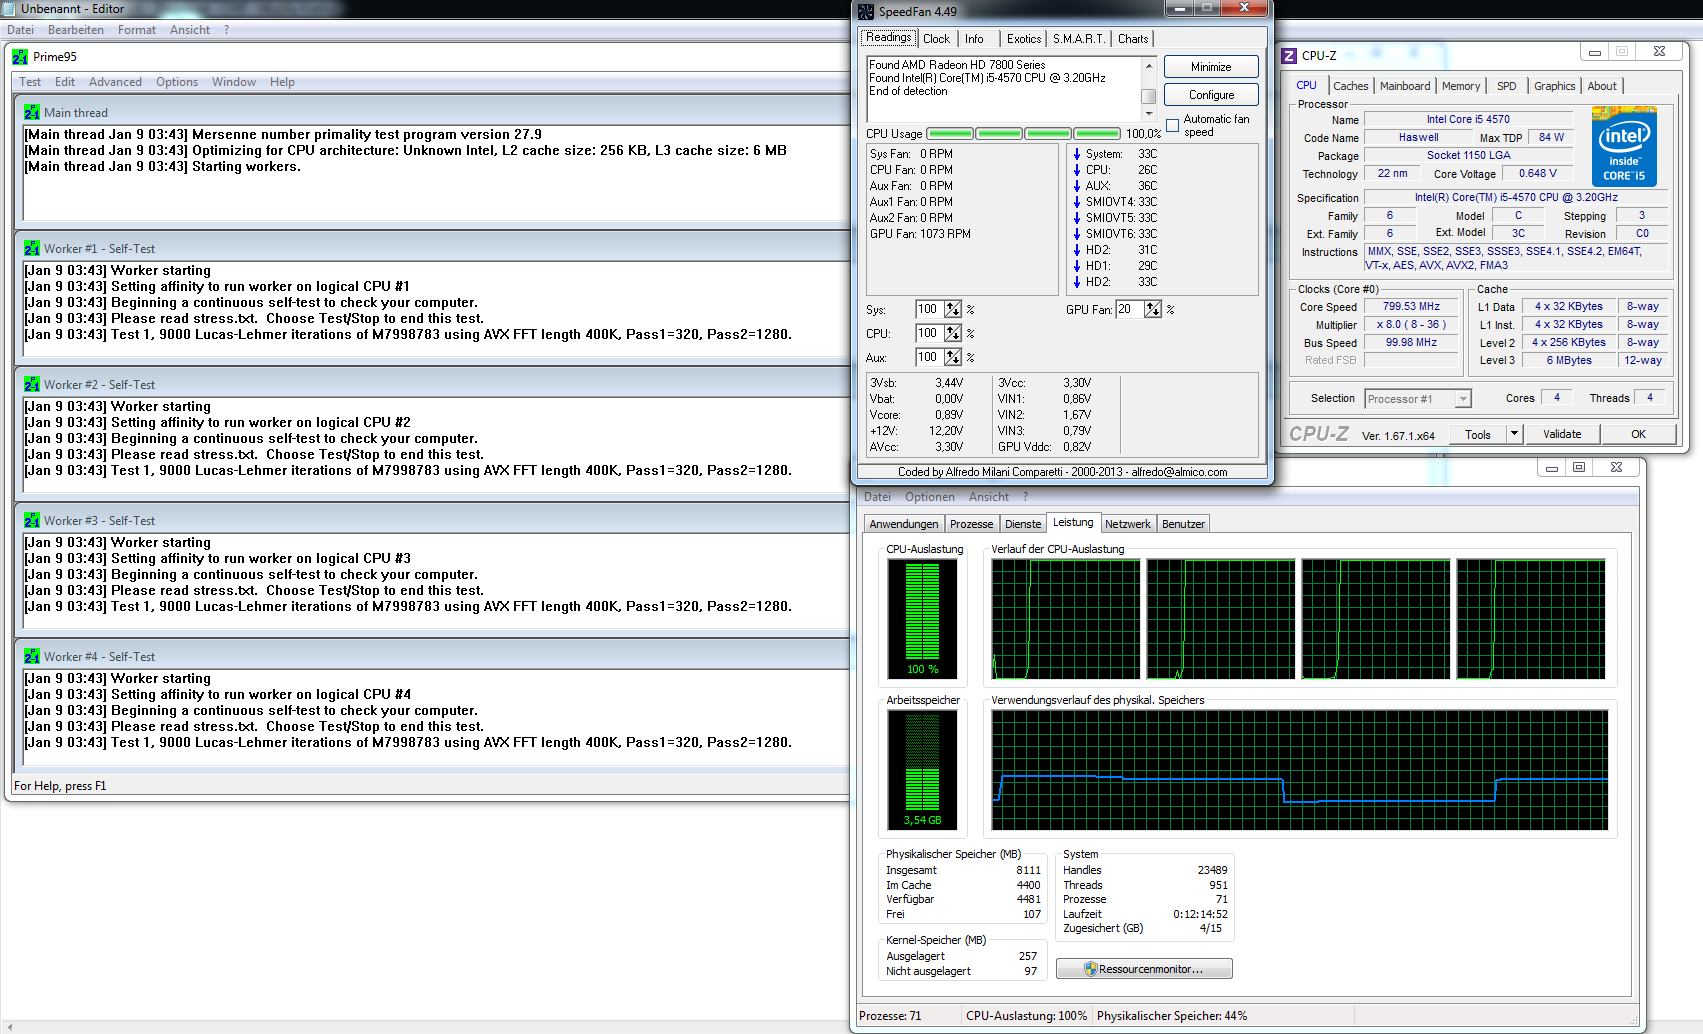This screenshot has width=1703, height=1034.
Task: Click the arrow icon beside HD1 temperature
Action: (x=1077, y=266)
